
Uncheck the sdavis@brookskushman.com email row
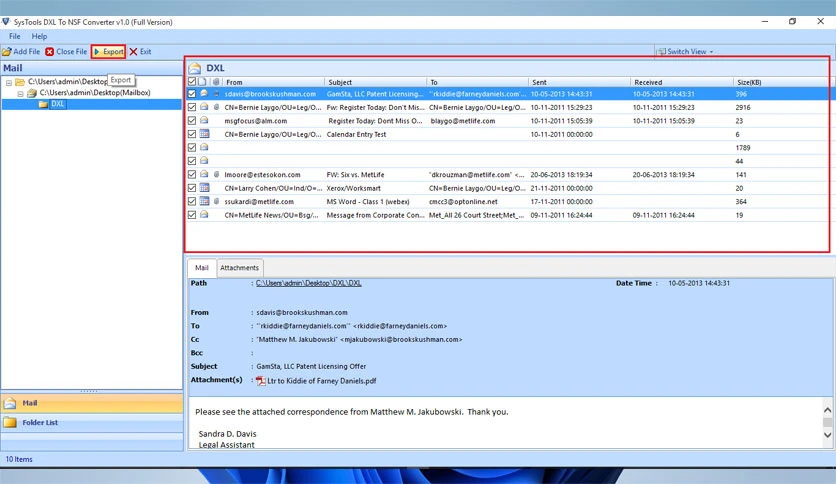(192, 93)
